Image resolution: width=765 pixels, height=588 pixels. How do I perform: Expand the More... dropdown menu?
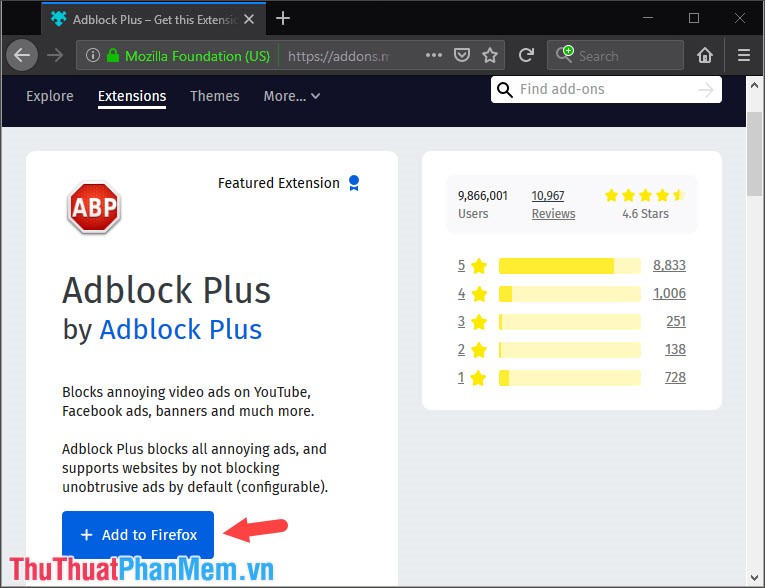point(292,96)
